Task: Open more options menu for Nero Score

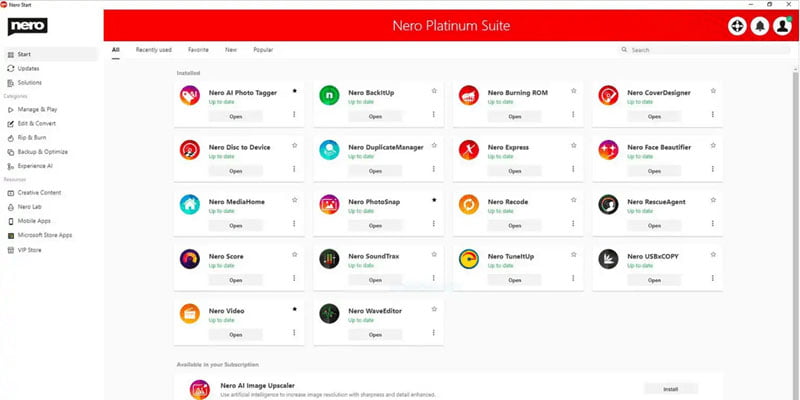Action: point(294,278)
